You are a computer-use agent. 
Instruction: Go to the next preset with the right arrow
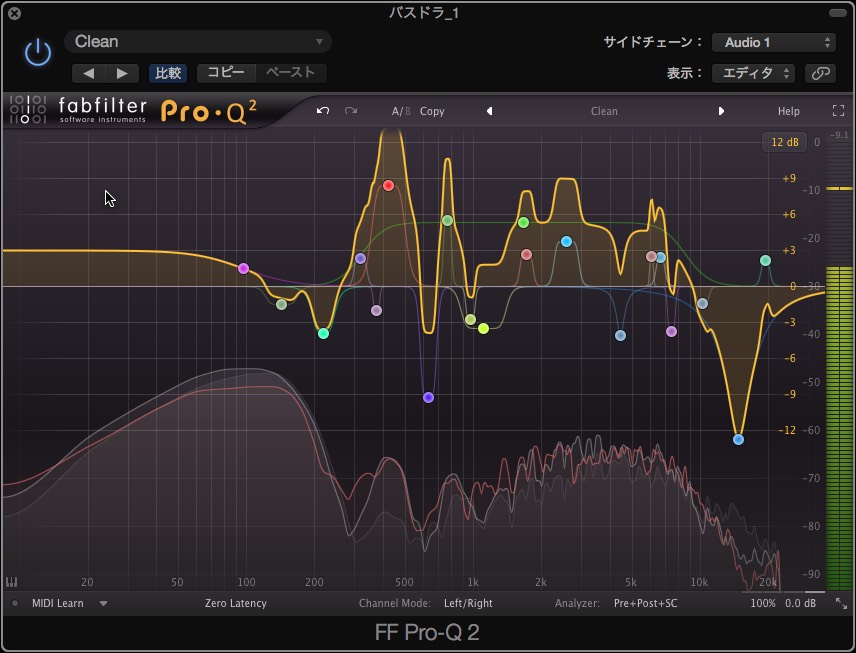[x=122, y=73]
